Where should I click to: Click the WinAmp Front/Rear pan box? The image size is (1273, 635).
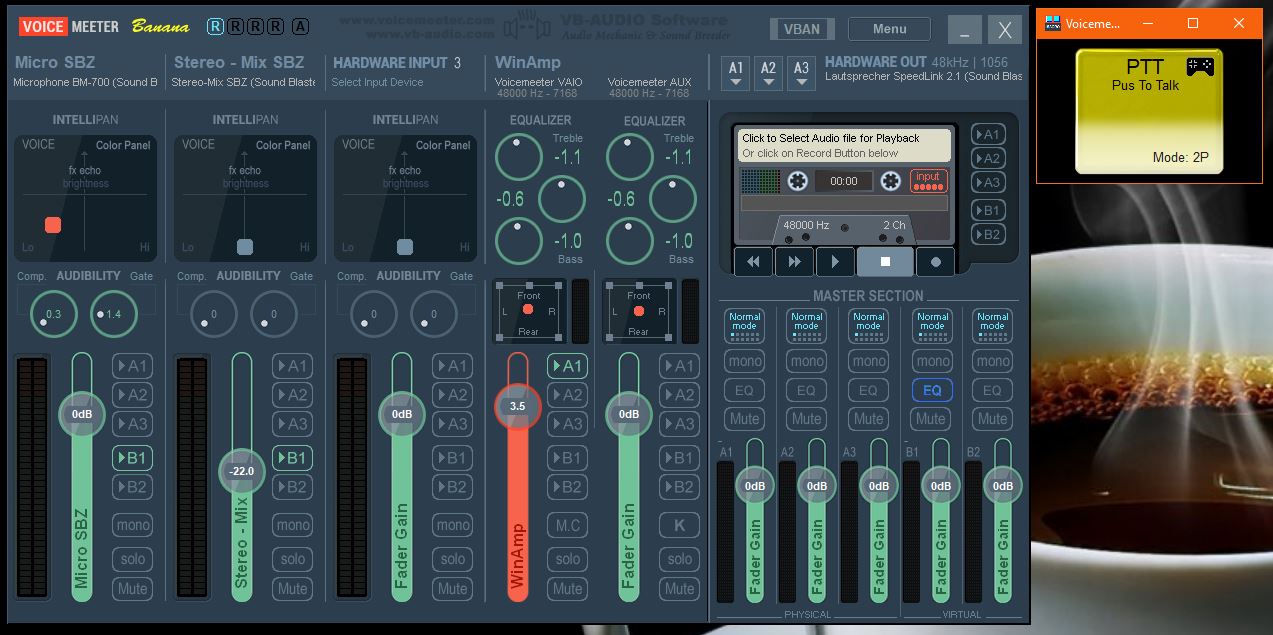(529, 311)
